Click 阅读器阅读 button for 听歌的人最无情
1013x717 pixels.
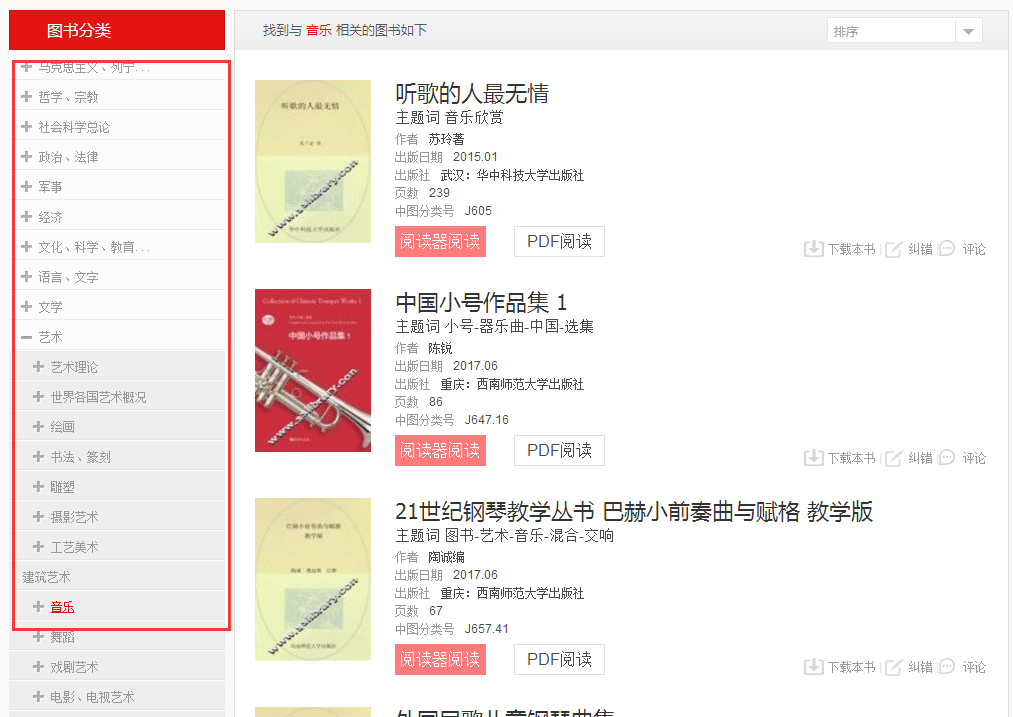(x=440, y=242)
